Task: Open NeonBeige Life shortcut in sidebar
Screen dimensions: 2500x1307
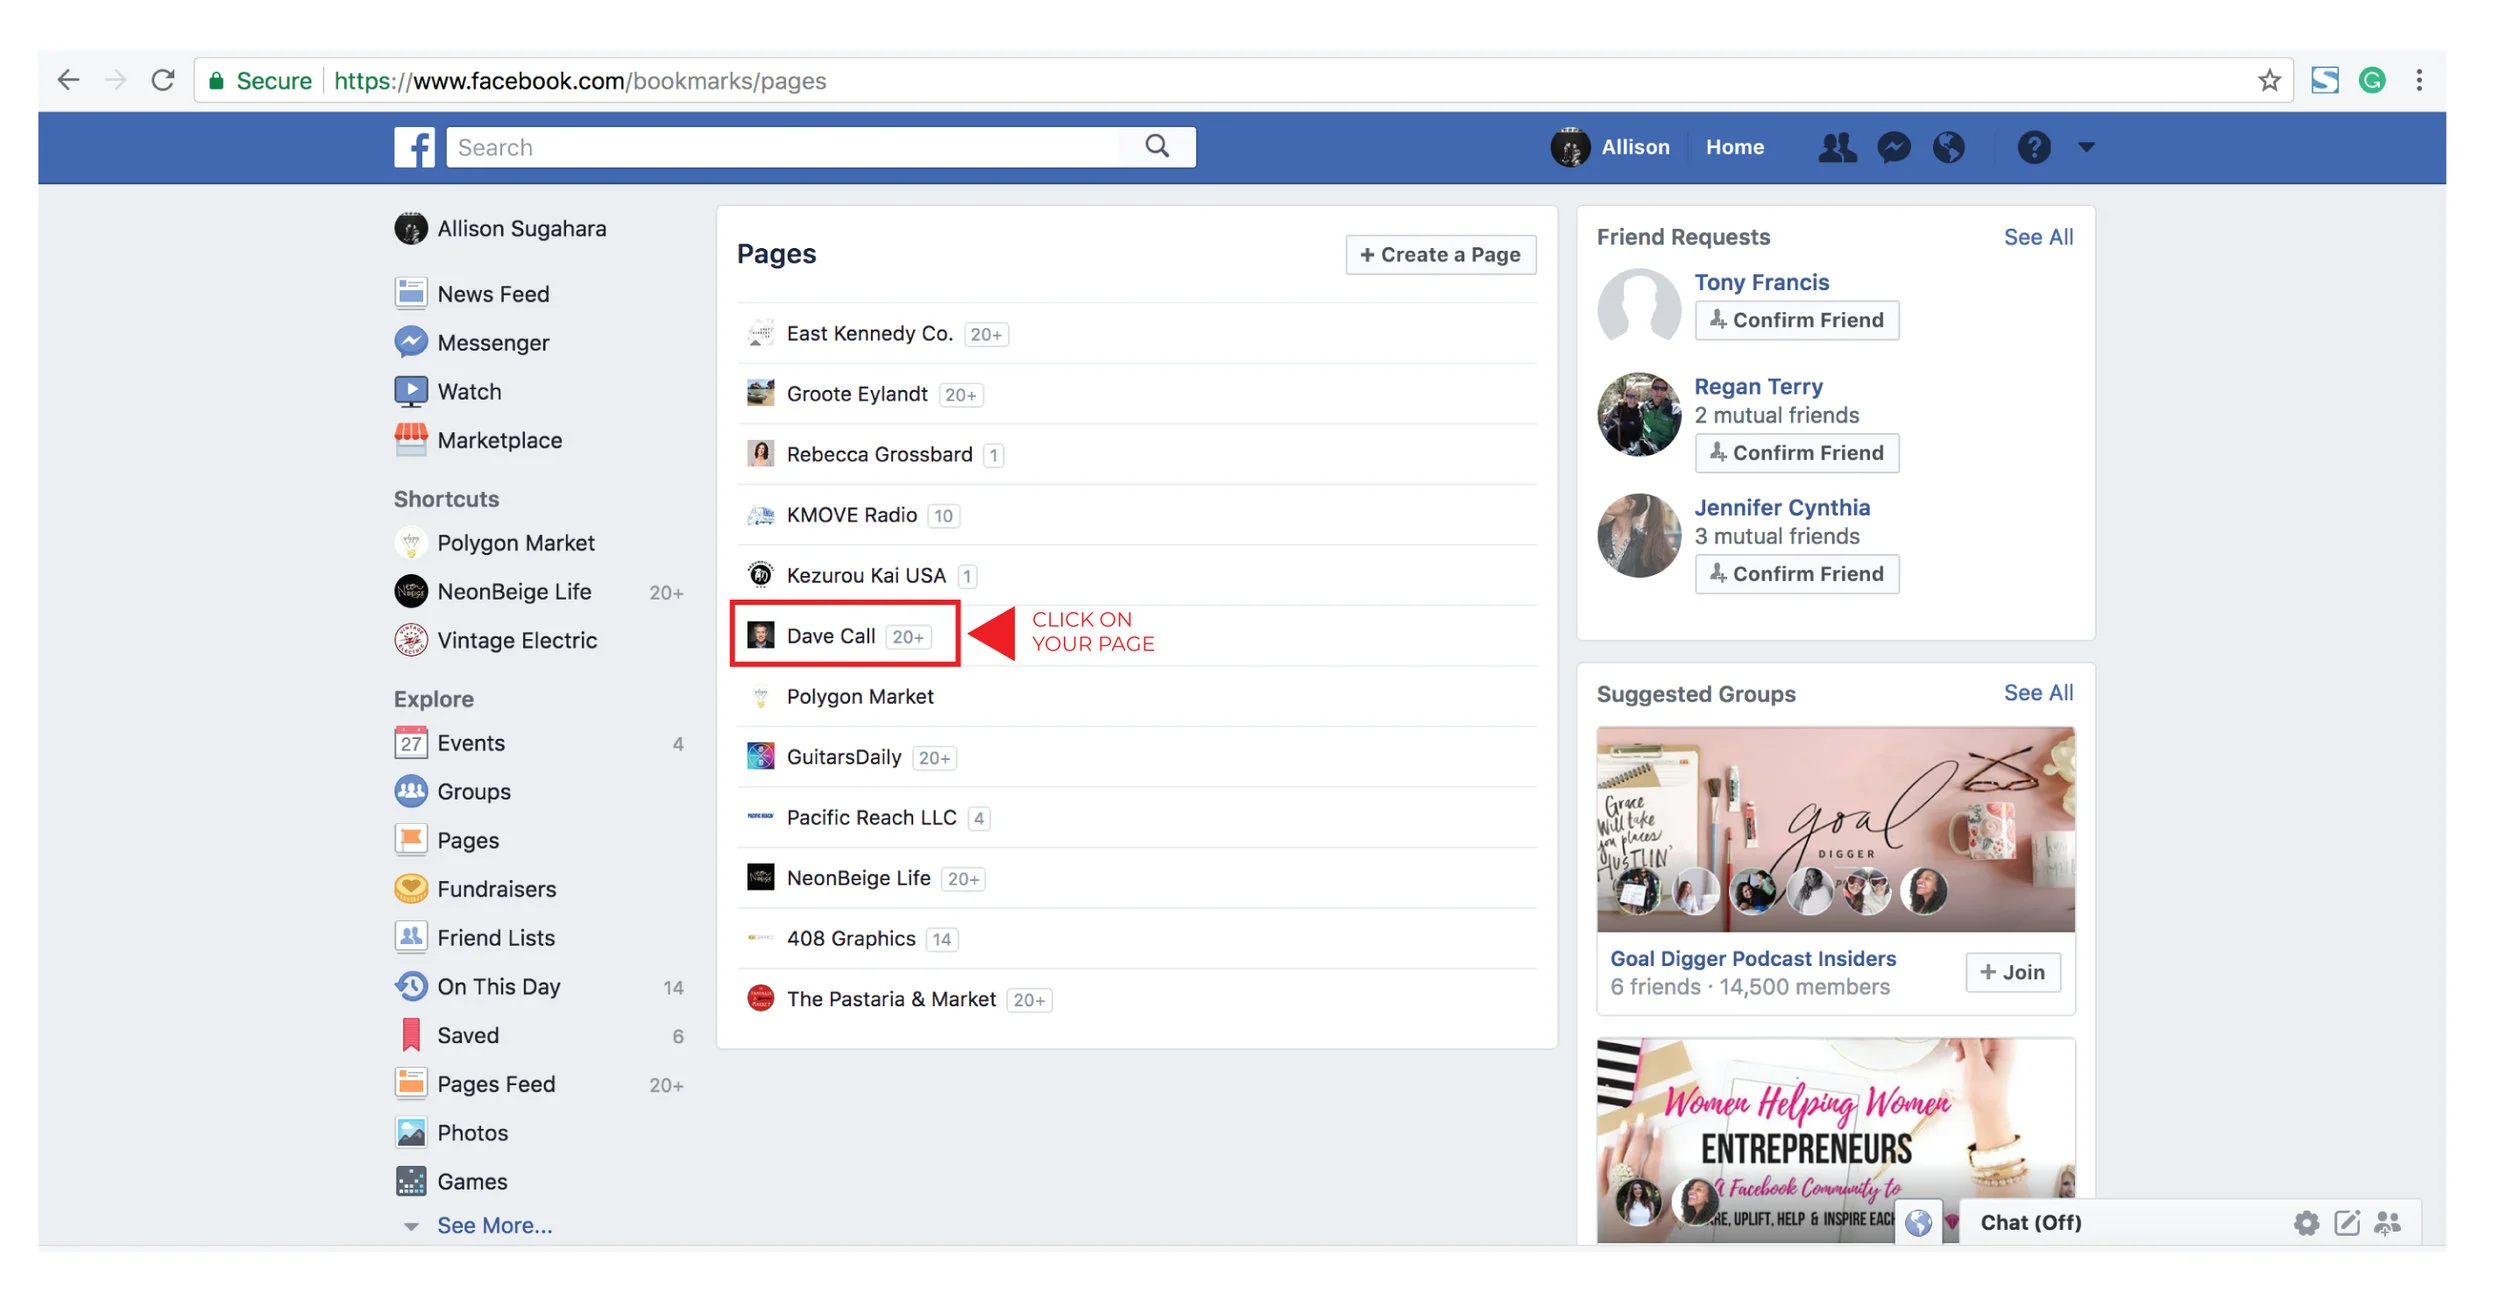Action: pos(493,591)
